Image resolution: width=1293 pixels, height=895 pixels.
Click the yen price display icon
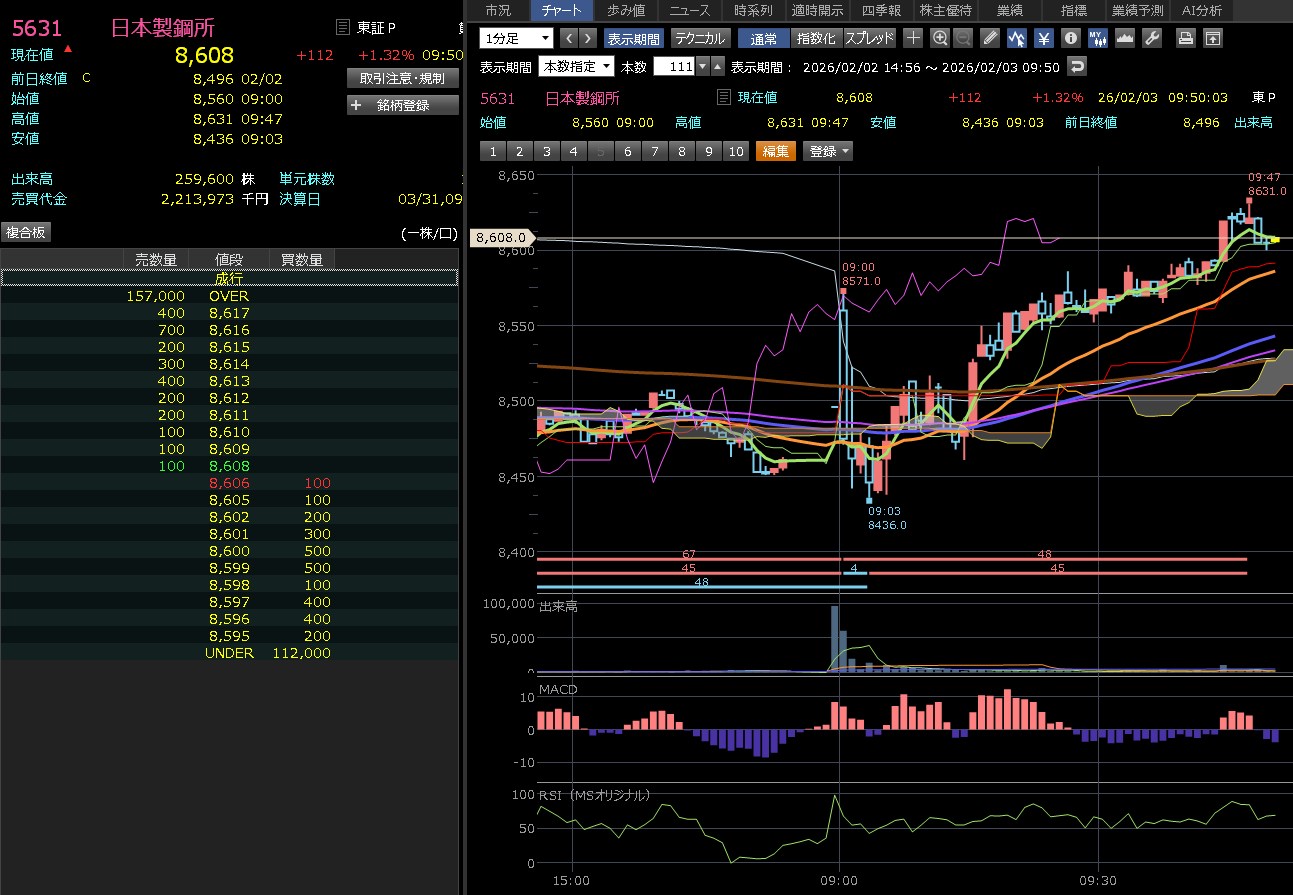point(1043,39)
